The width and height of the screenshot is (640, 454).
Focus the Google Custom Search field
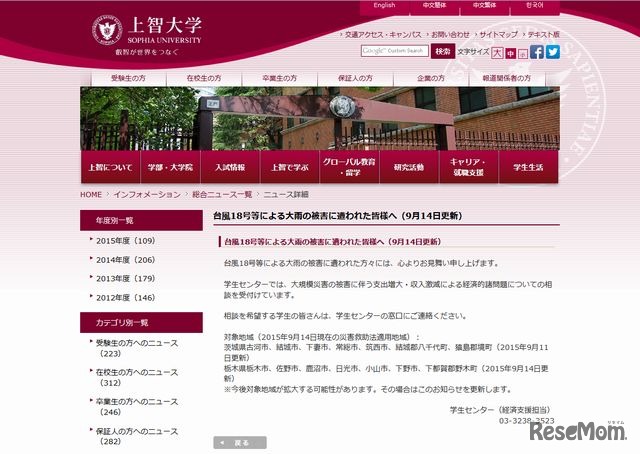(x=395, y=51)
